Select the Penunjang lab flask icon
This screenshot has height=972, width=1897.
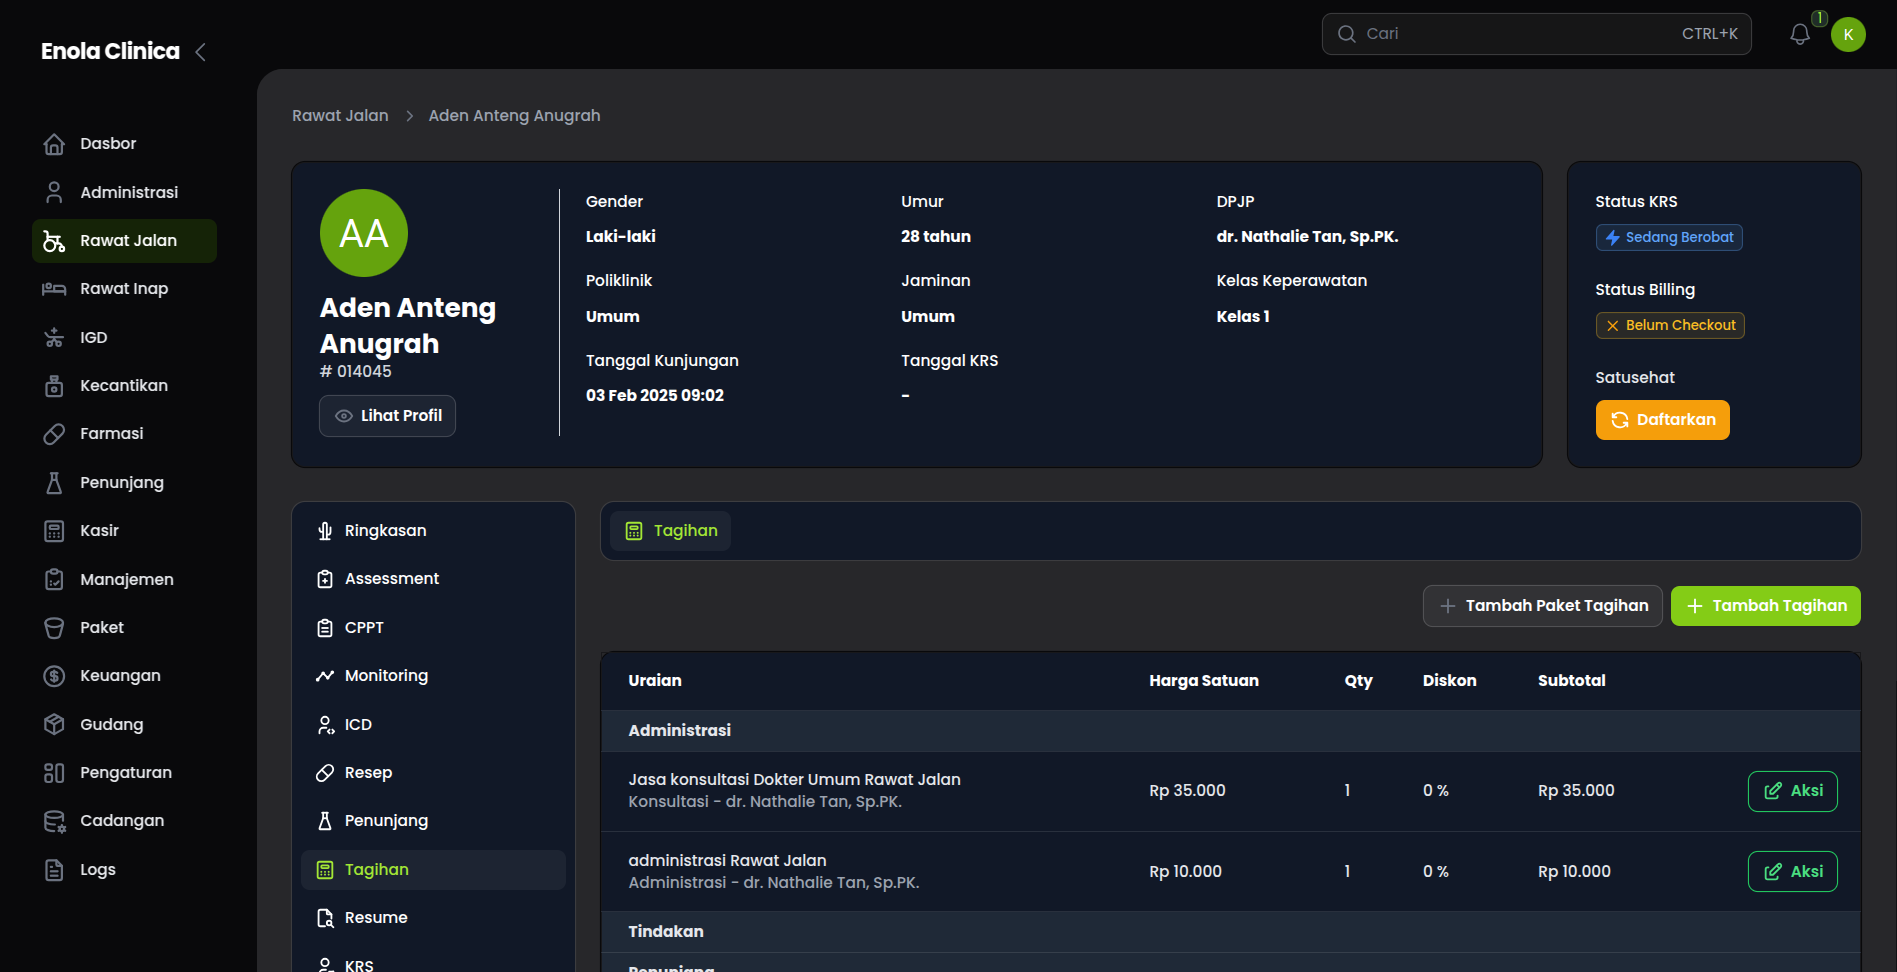coord(53,482)
